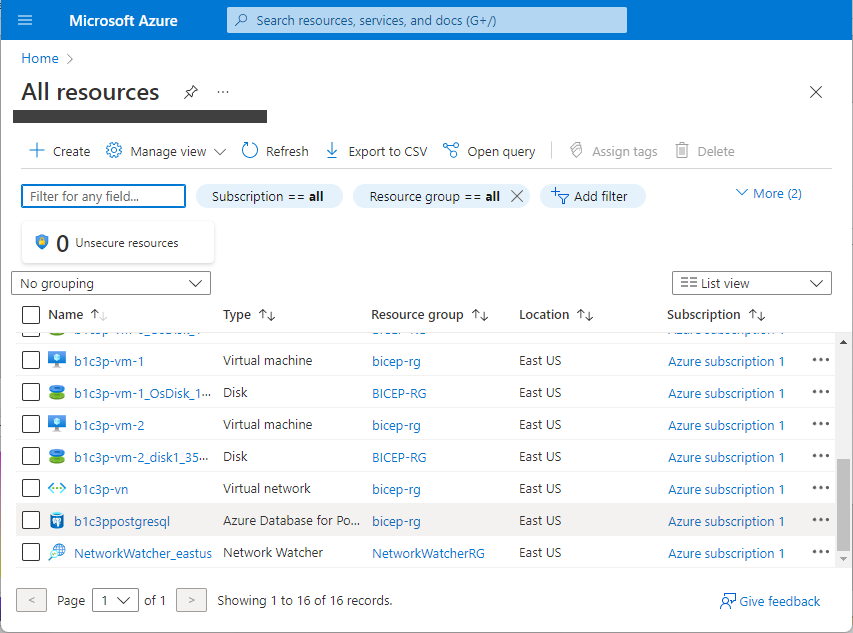853x633 pixels.
Task: Click the b1c3p-vn virtual network icon
Action: point(57,488)
